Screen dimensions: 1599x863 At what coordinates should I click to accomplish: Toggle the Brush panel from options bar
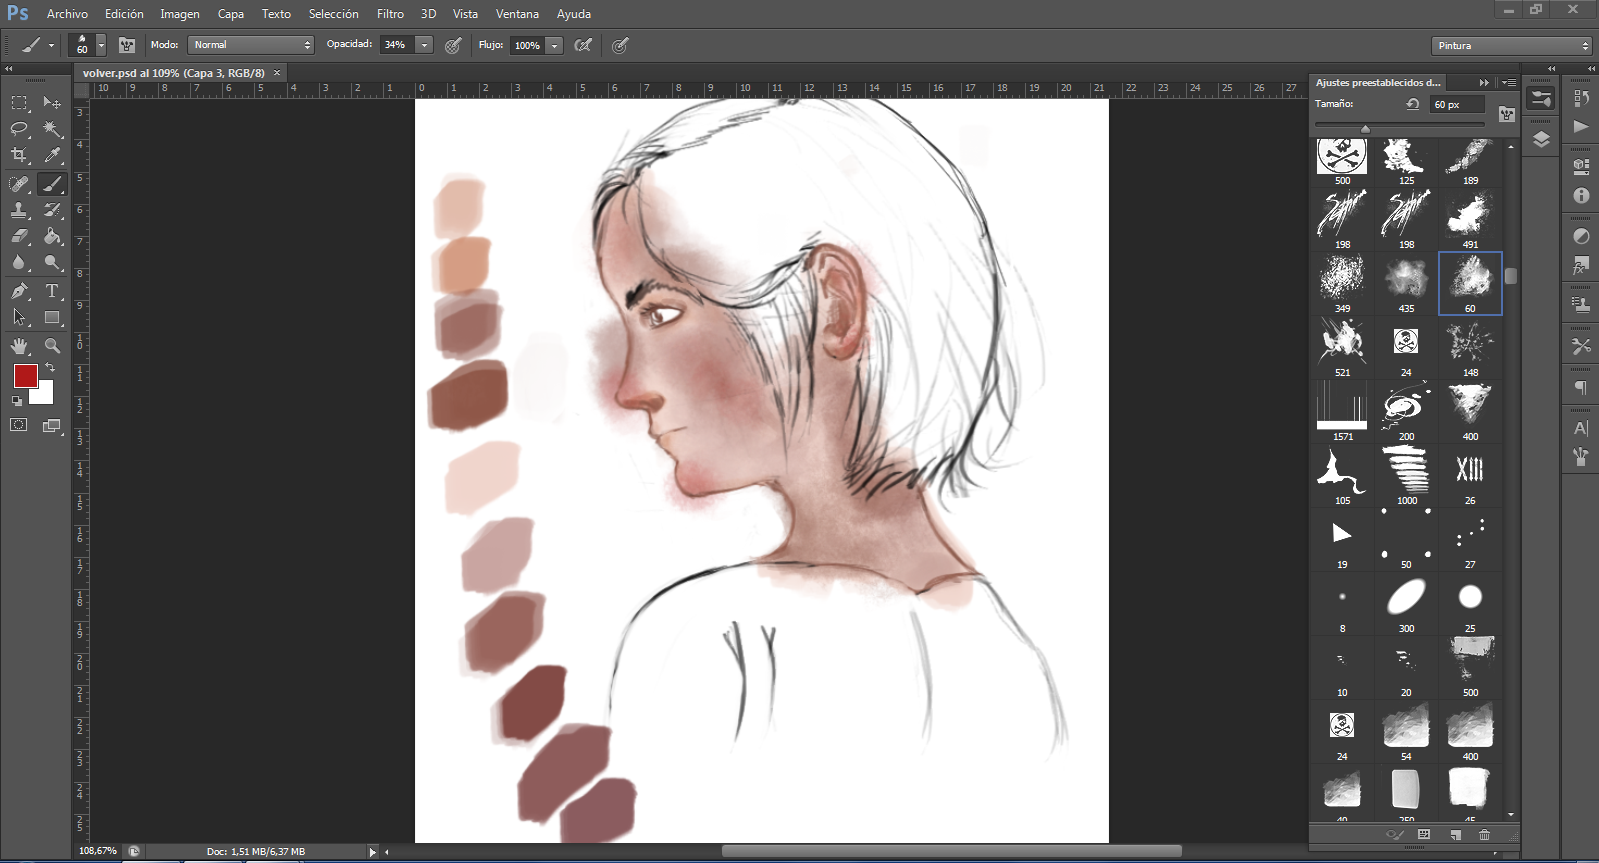(127, 45)
